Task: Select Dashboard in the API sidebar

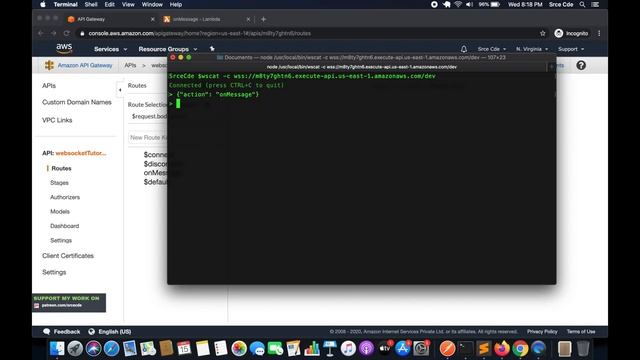Action: coord(64,226)
